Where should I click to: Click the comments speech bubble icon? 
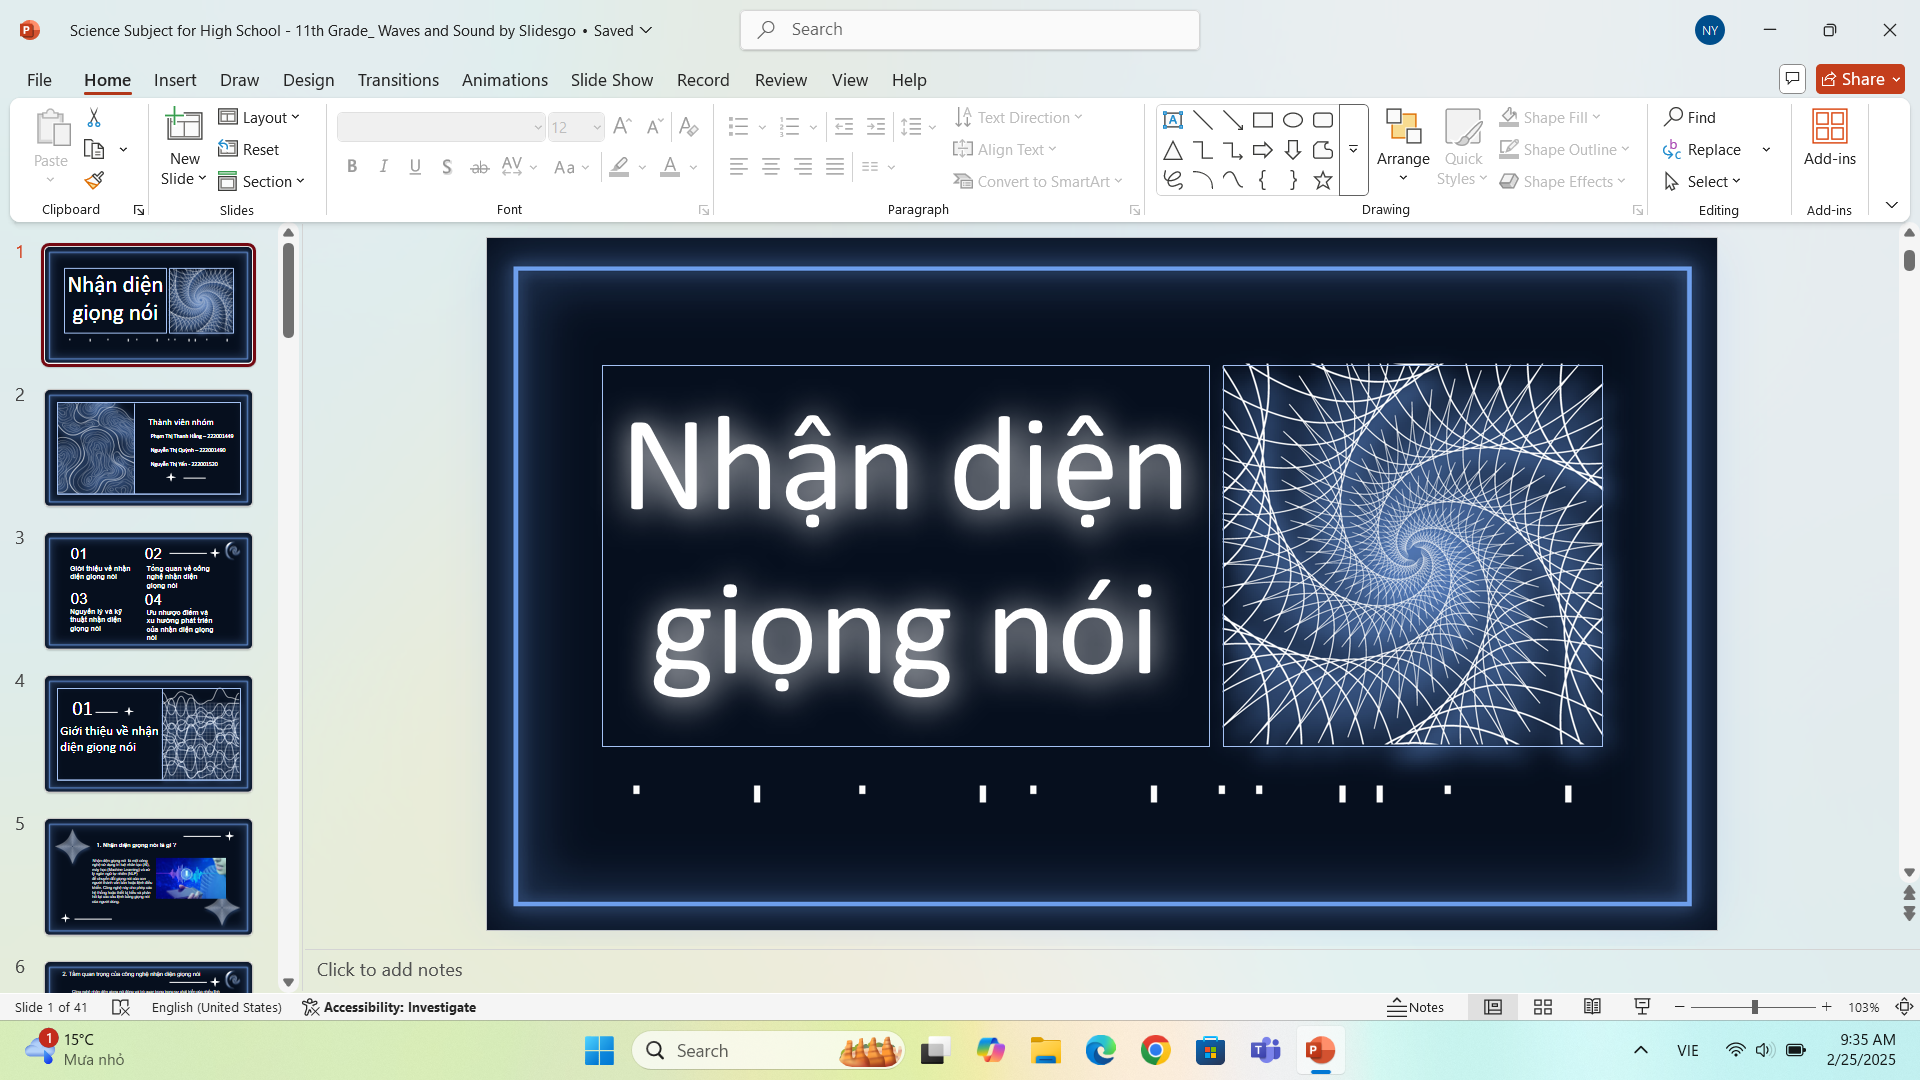[x=1792, y=78]
